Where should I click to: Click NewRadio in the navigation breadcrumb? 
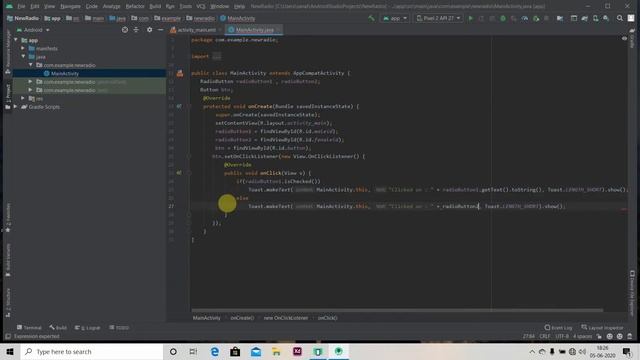(x=23, y=18)
